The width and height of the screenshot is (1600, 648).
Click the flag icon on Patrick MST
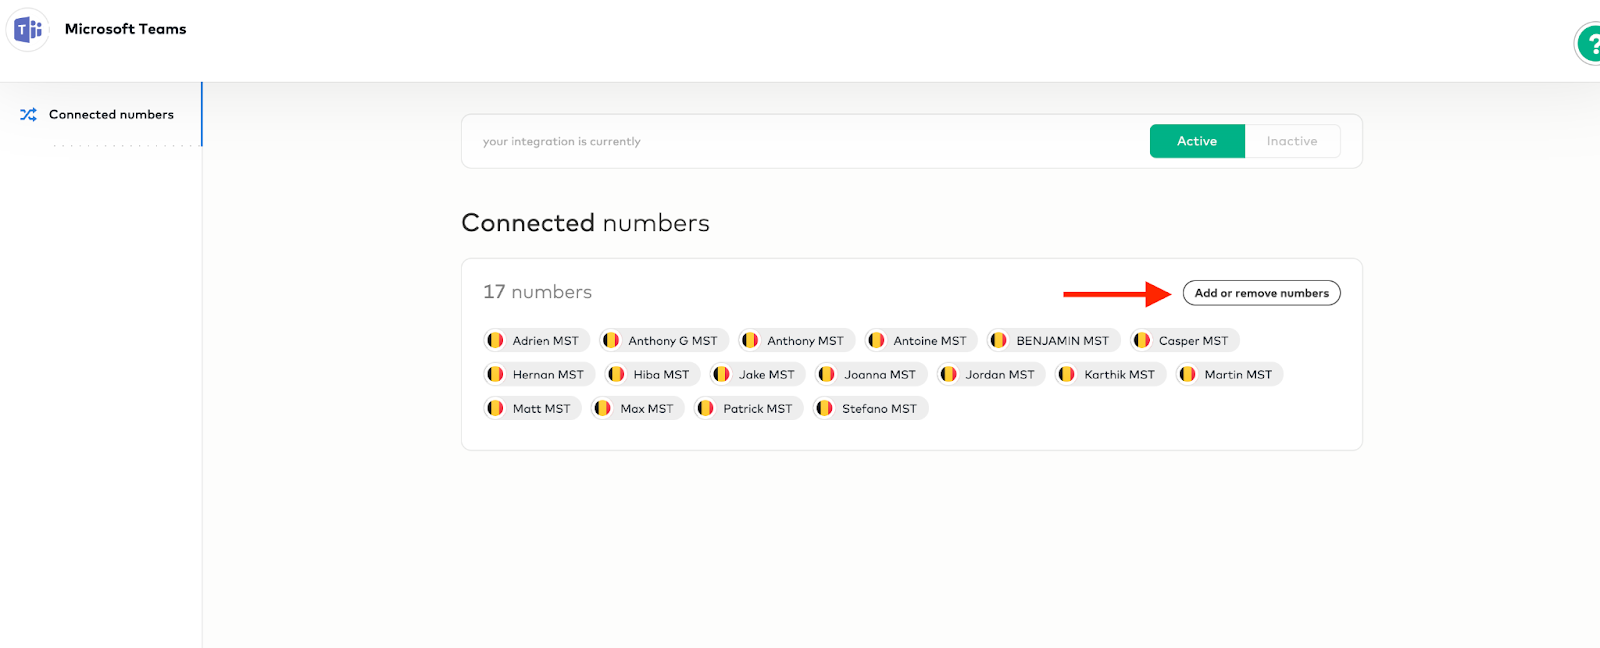[x=705, y=409]
